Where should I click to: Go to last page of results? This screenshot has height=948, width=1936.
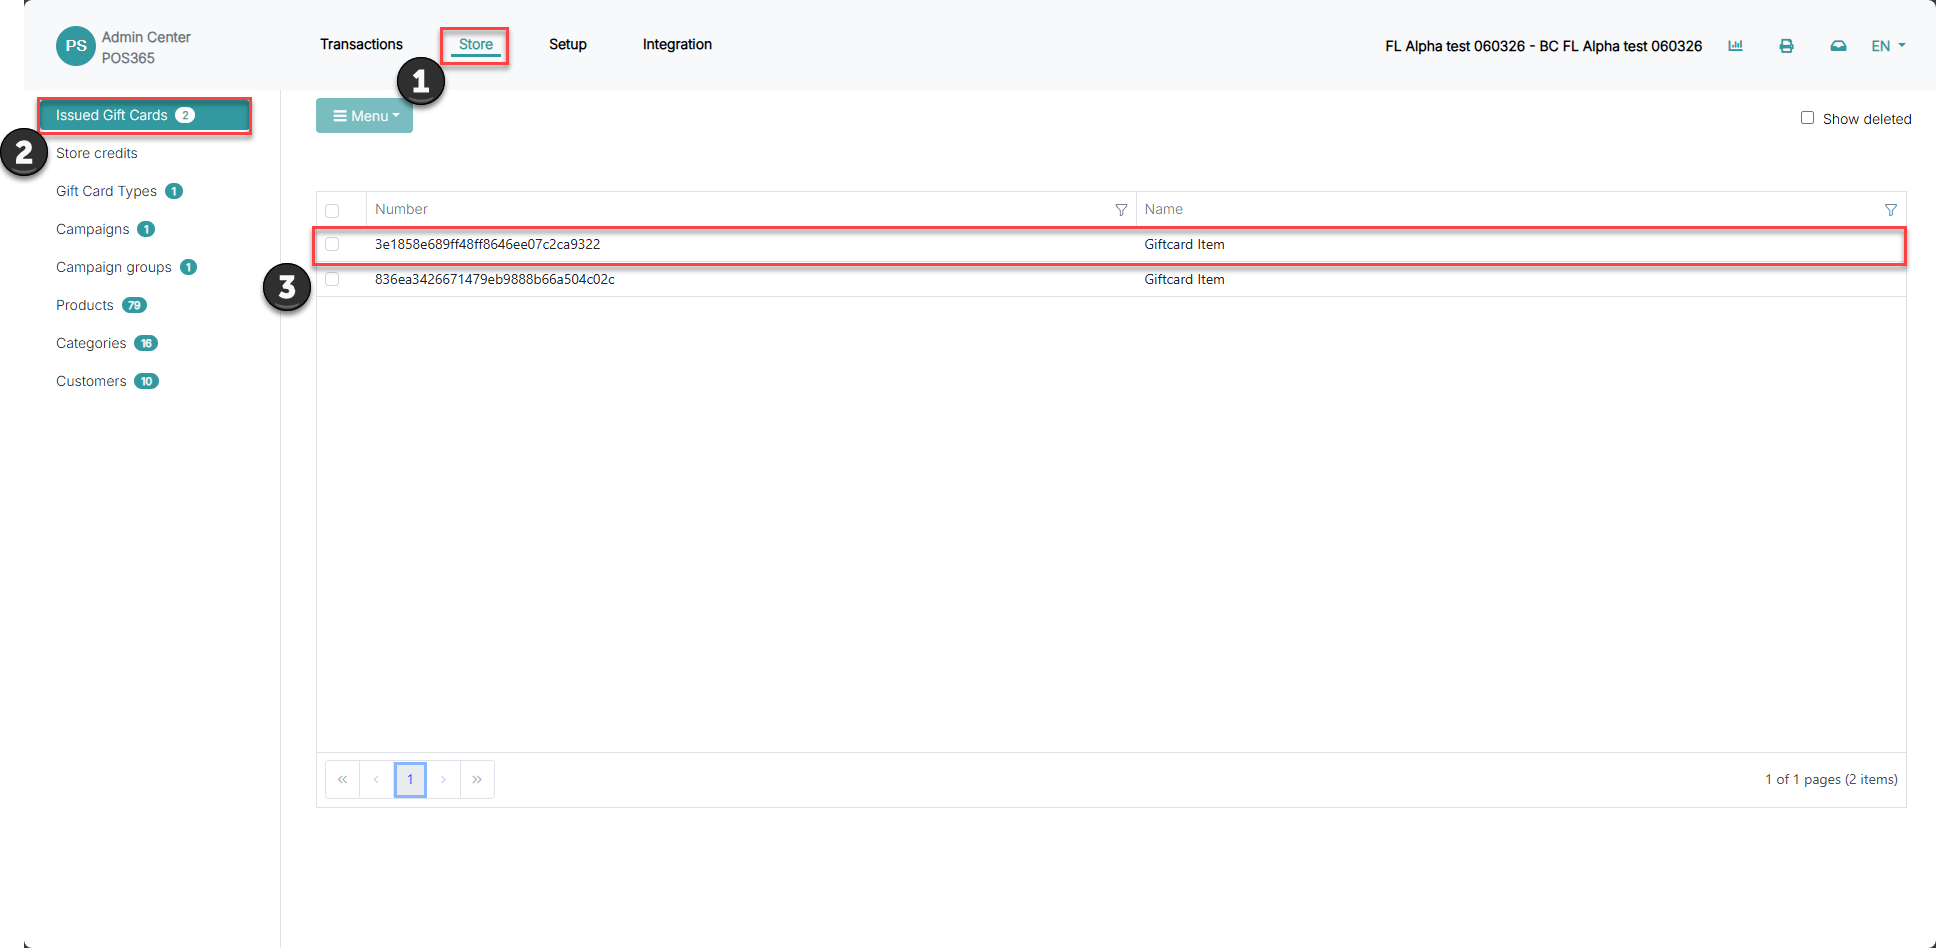pyautogui.click(x=477, y=779)
